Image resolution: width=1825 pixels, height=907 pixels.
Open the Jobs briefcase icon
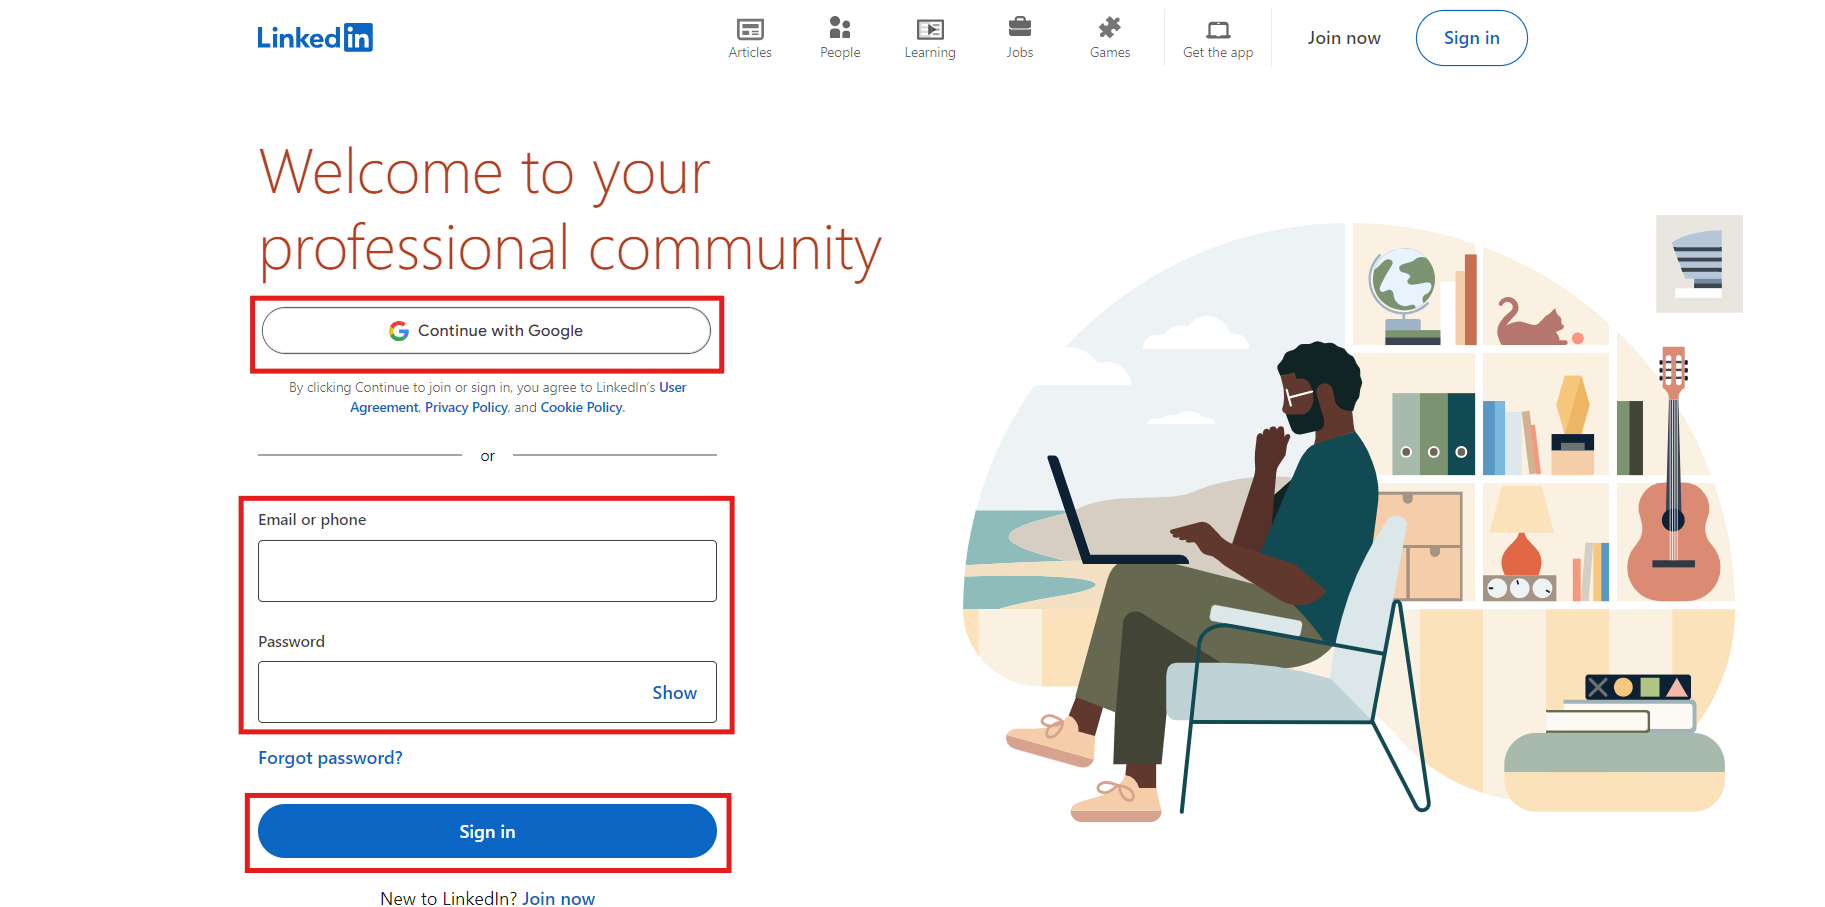click(1019, 27)
